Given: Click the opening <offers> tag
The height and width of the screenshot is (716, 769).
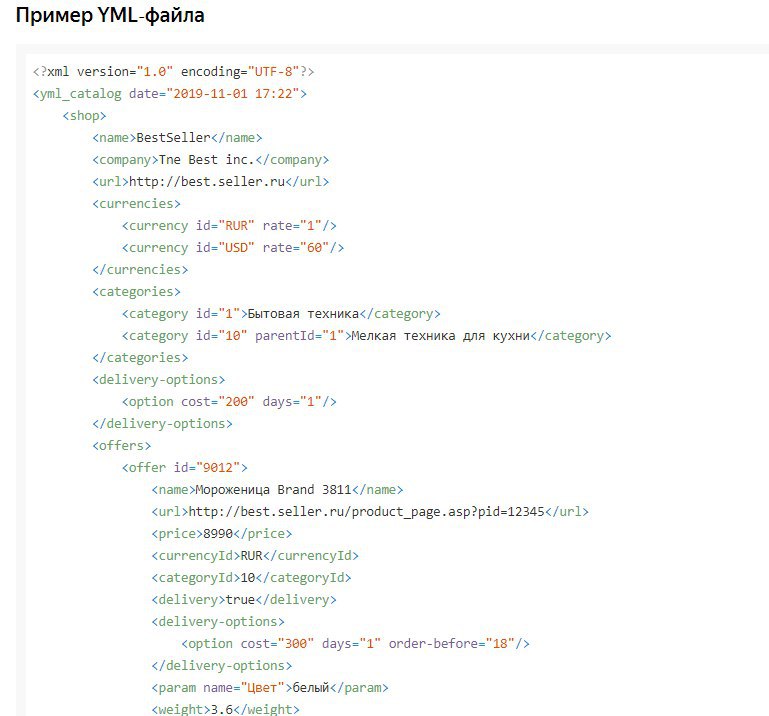Looking at the screenshot, I should 122,446.
